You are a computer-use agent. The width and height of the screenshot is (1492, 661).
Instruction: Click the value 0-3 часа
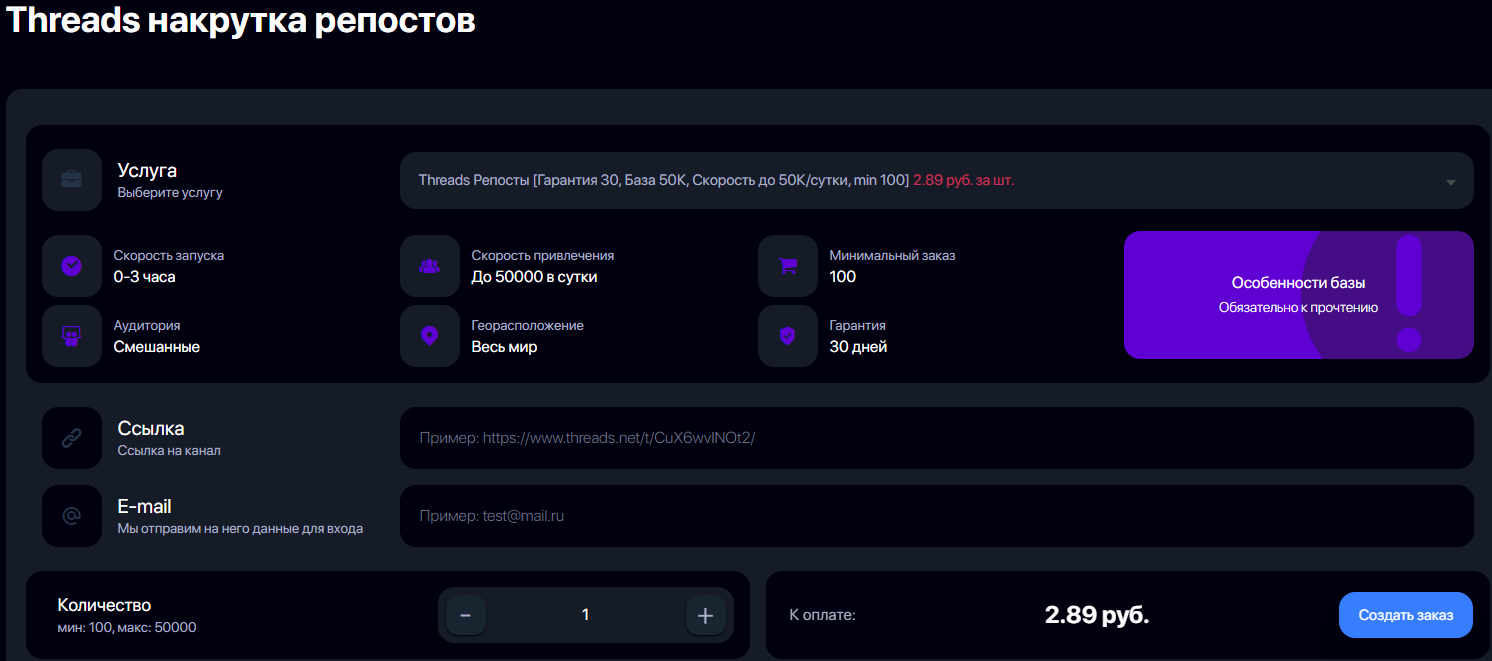pyautogui.click(x=145, y=277)
